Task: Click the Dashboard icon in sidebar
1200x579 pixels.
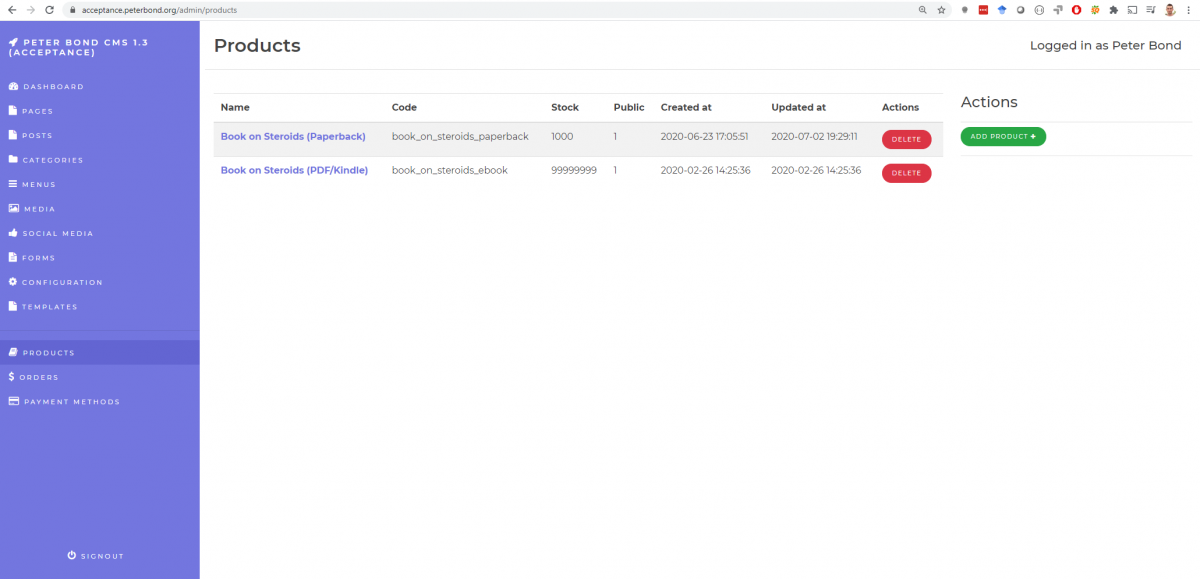Action: 13,87
